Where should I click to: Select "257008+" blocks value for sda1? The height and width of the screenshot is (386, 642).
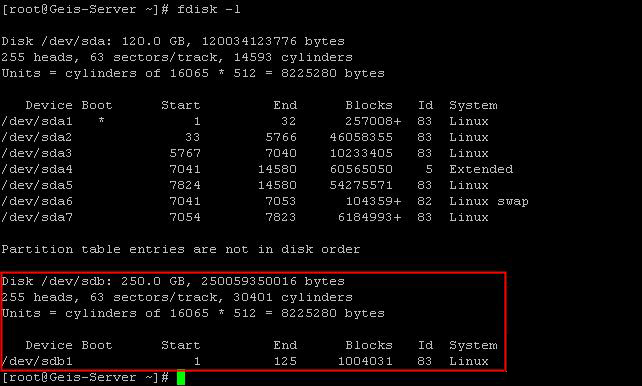(373, 121)
